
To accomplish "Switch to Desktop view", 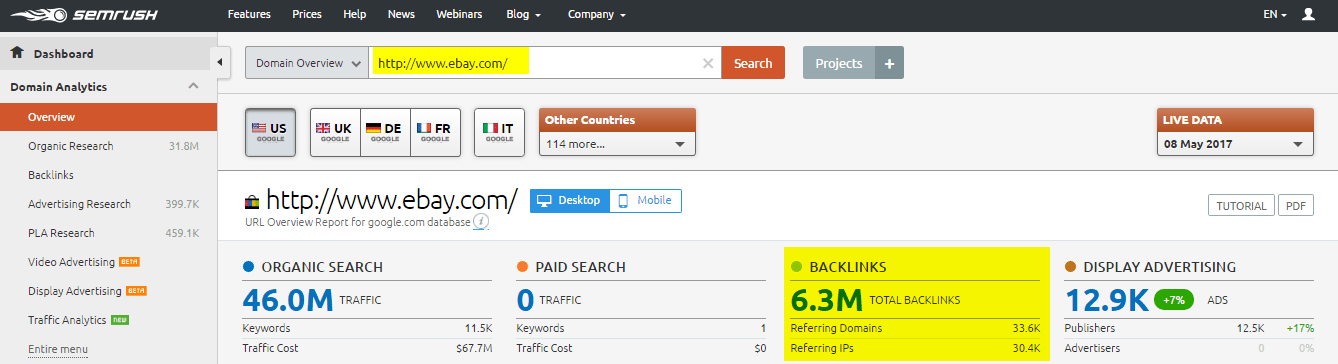I will click(570, 200).
